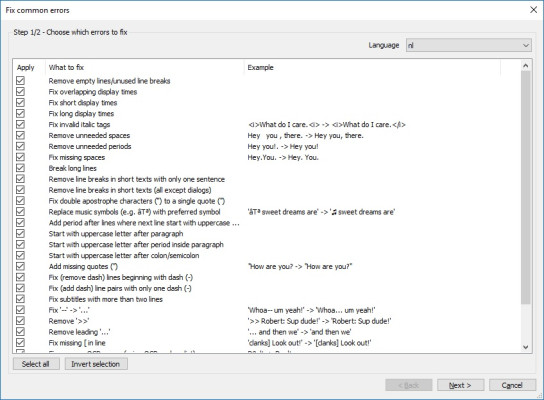Viewport: 544px width, 400px height.
Task: Click the 'clanks] Look out!' example
Action: pyautogui.click(x=309, y=343)
